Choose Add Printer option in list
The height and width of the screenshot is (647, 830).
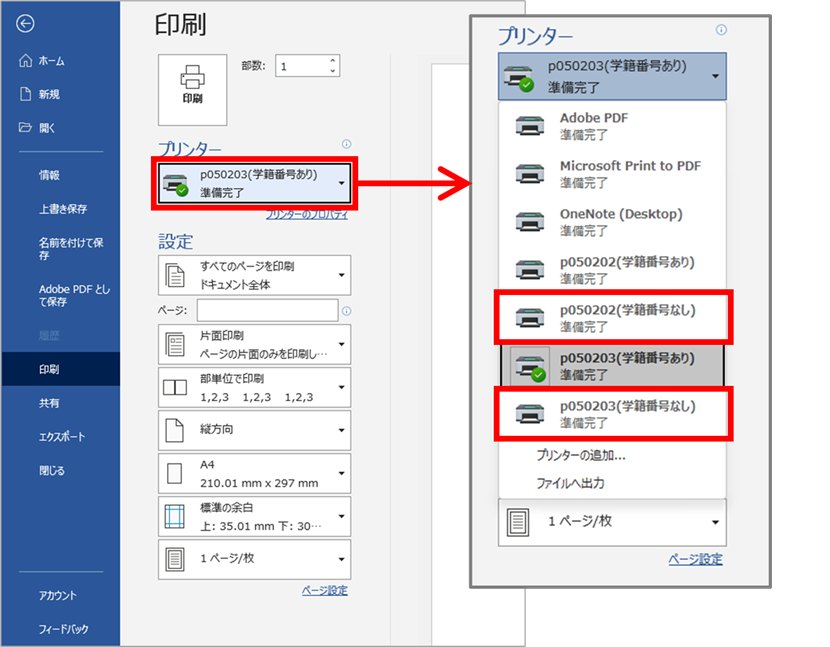coord(580,455)
